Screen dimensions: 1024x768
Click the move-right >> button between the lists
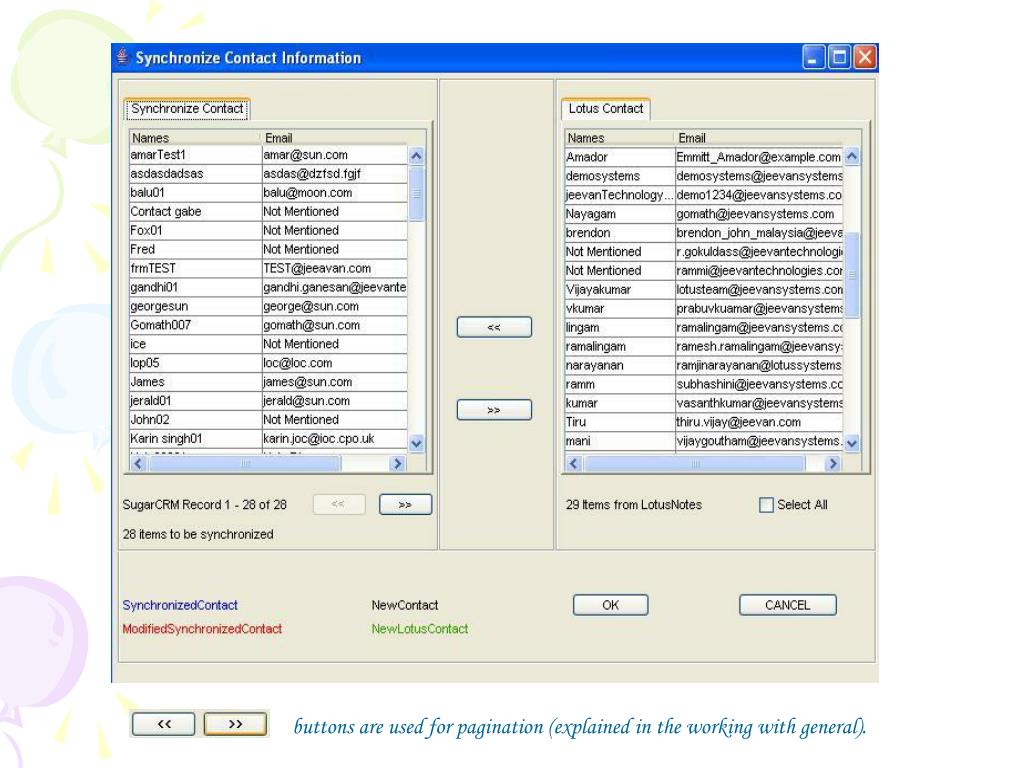coord(494,410)
